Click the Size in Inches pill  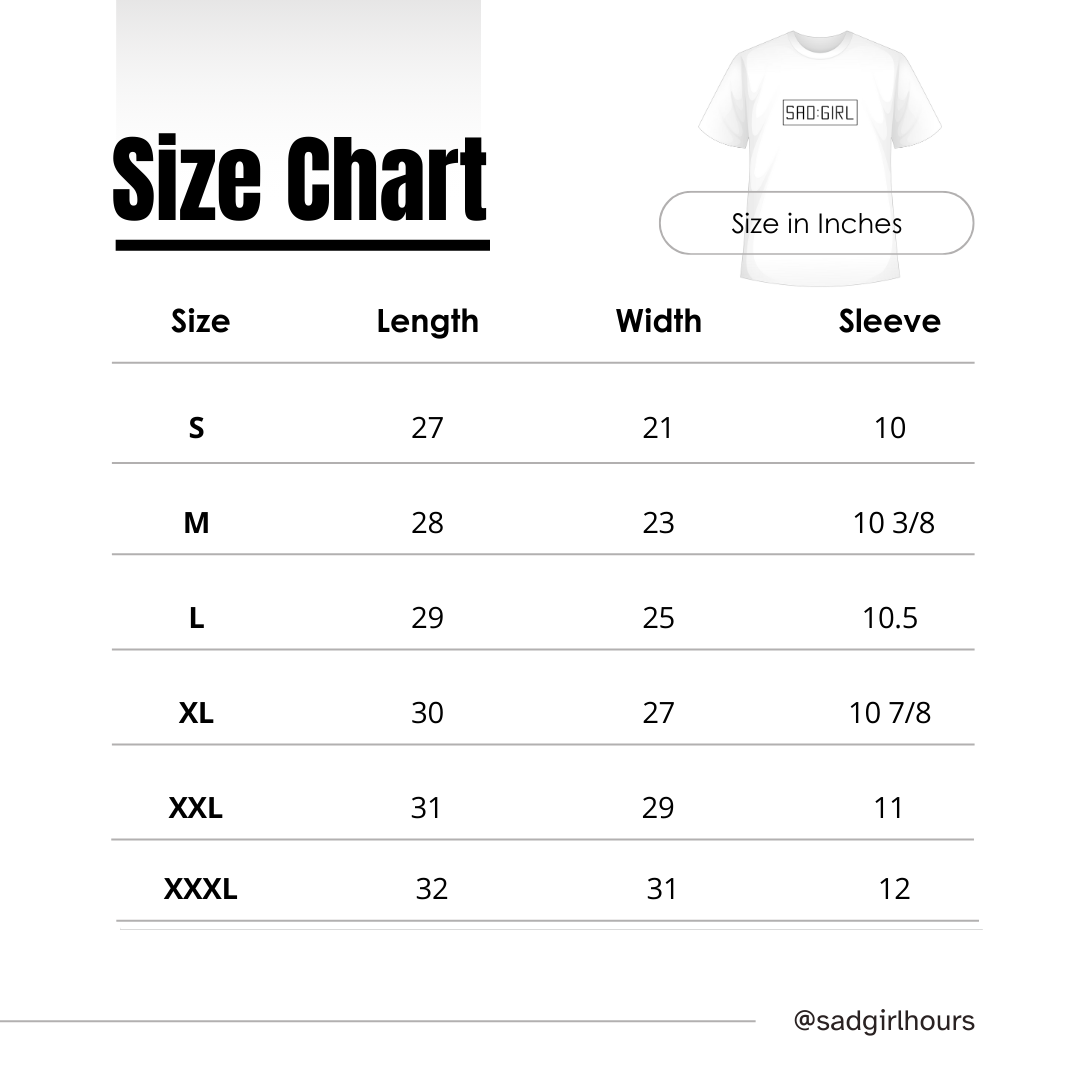[x=816, y=223]
